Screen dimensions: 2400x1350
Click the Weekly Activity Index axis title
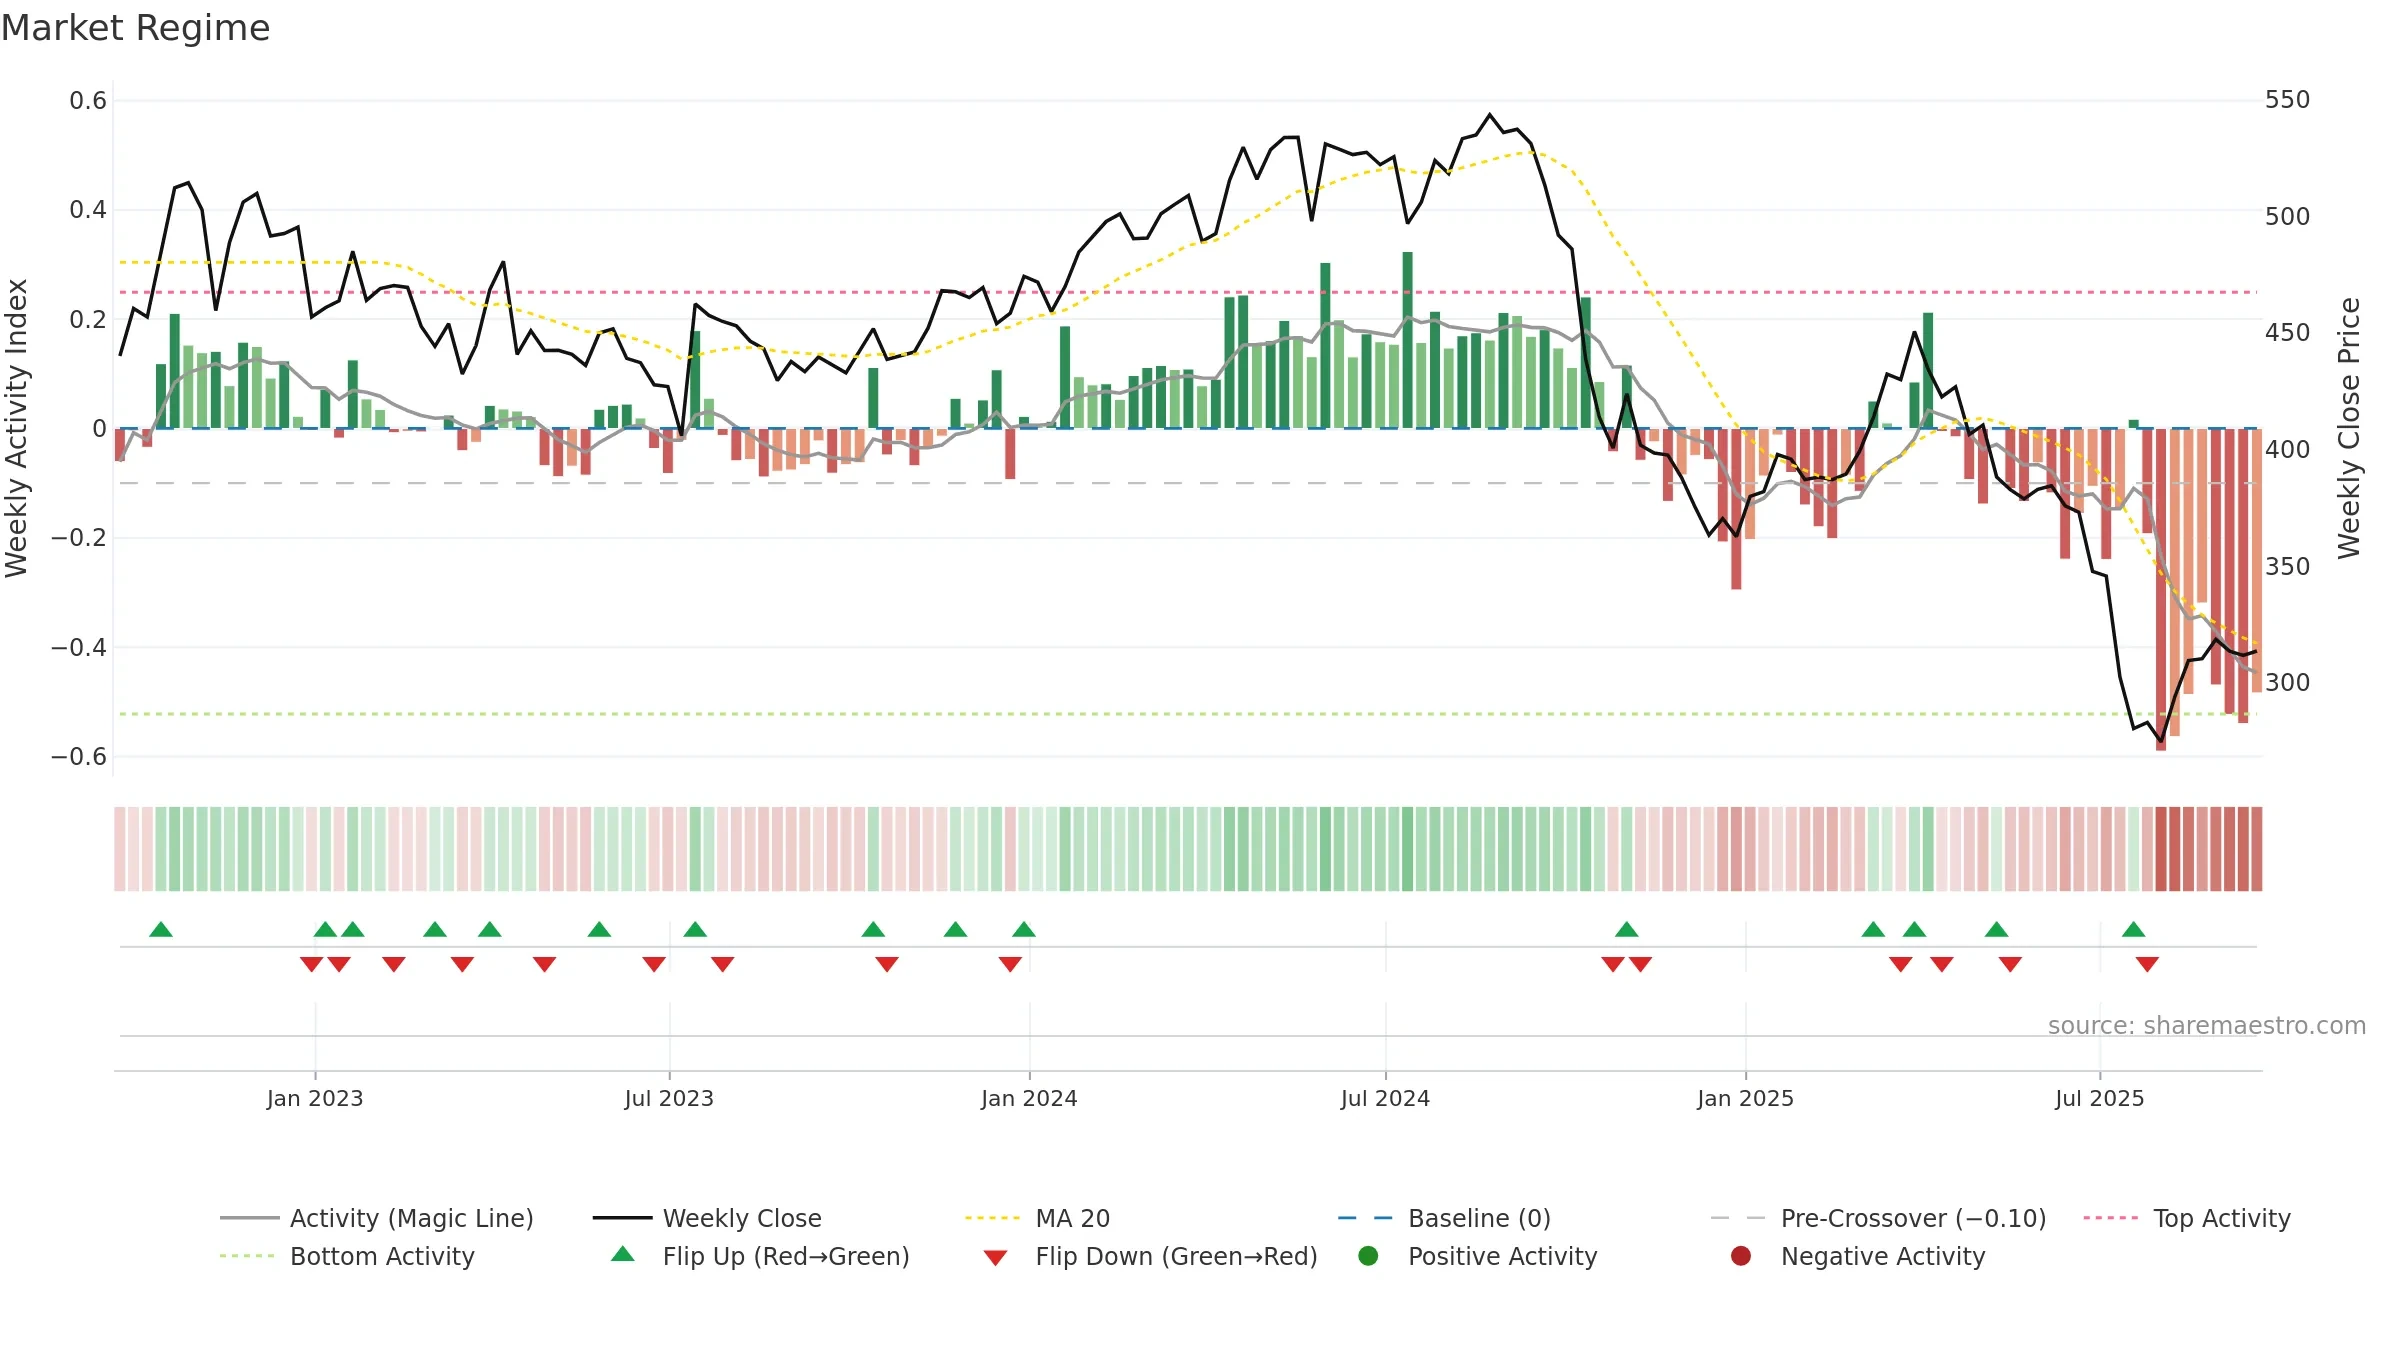click(17, 428)
